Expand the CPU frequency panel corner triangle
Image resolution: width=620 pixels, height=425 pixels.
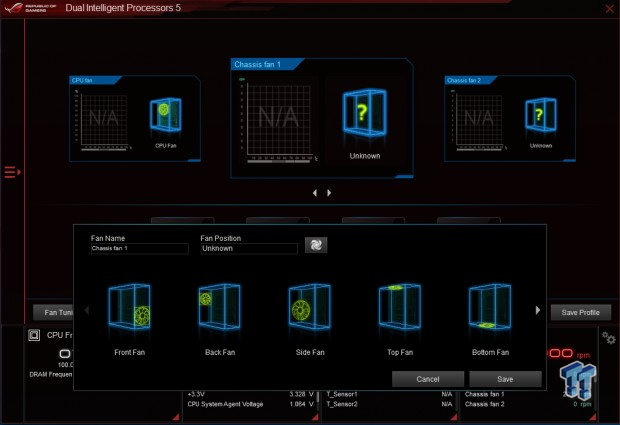click(x=176, y=417)
